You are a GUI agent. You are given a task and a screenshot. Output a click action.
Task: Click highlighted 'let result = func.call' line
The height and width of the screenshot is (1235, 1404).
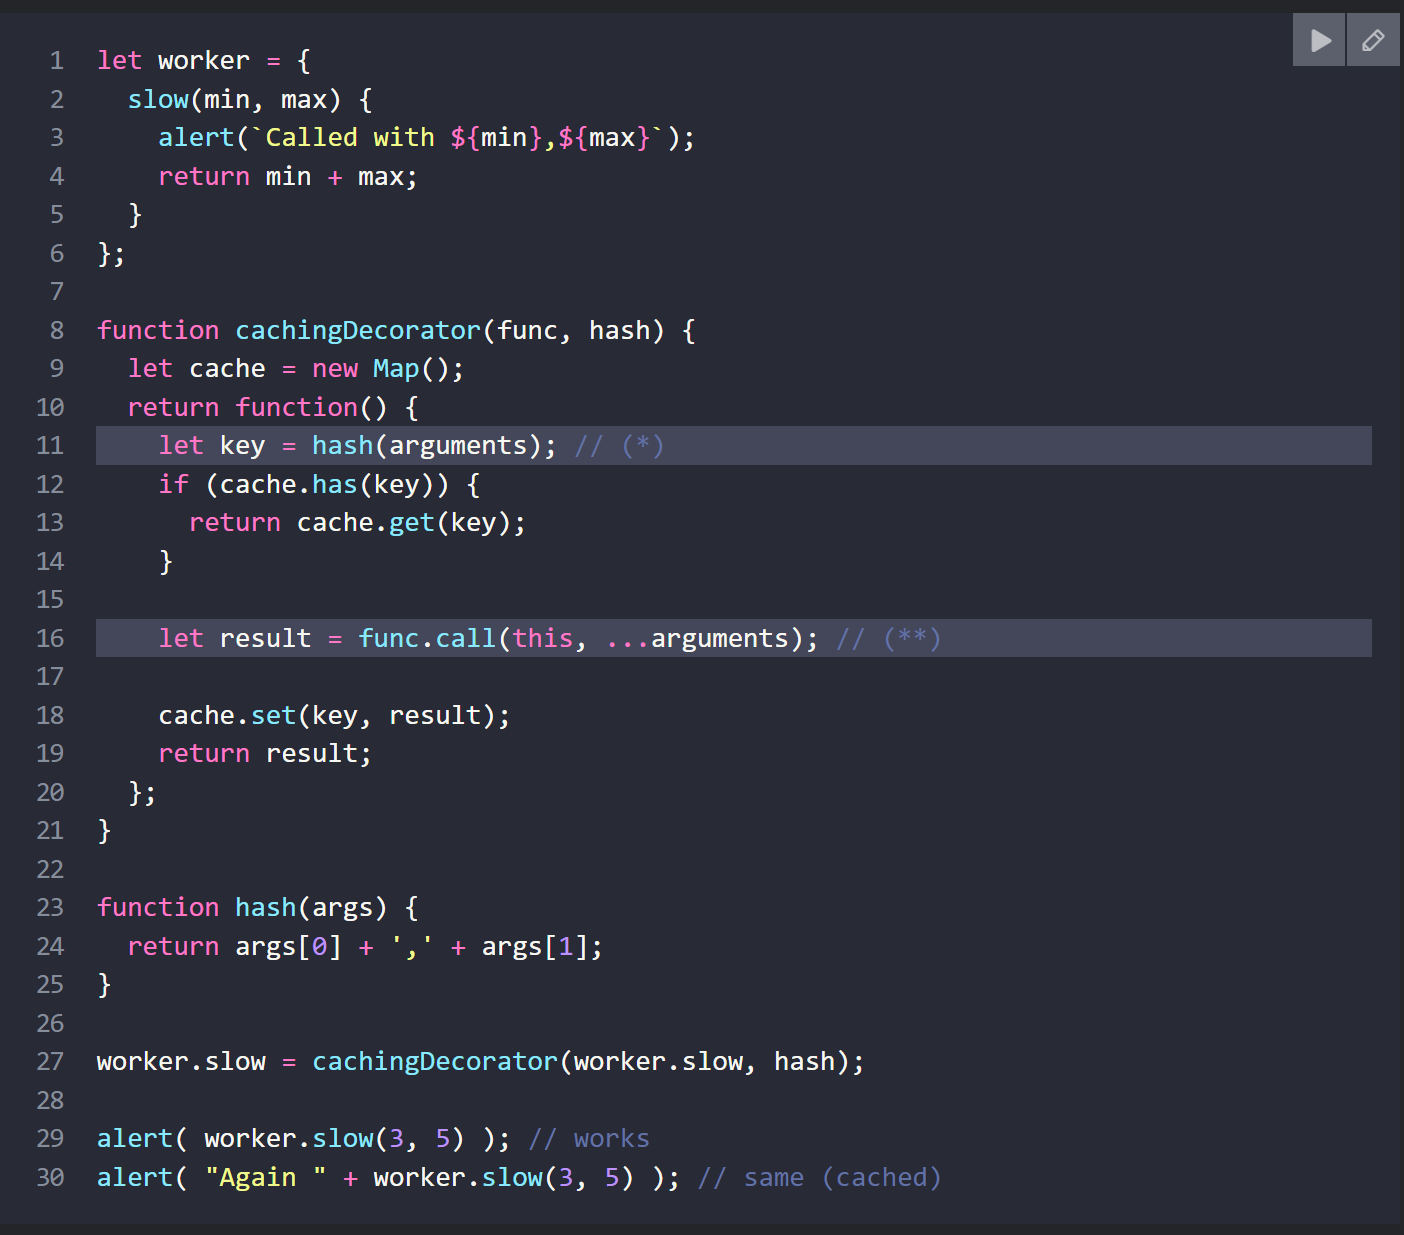click(x=734, y=638)
